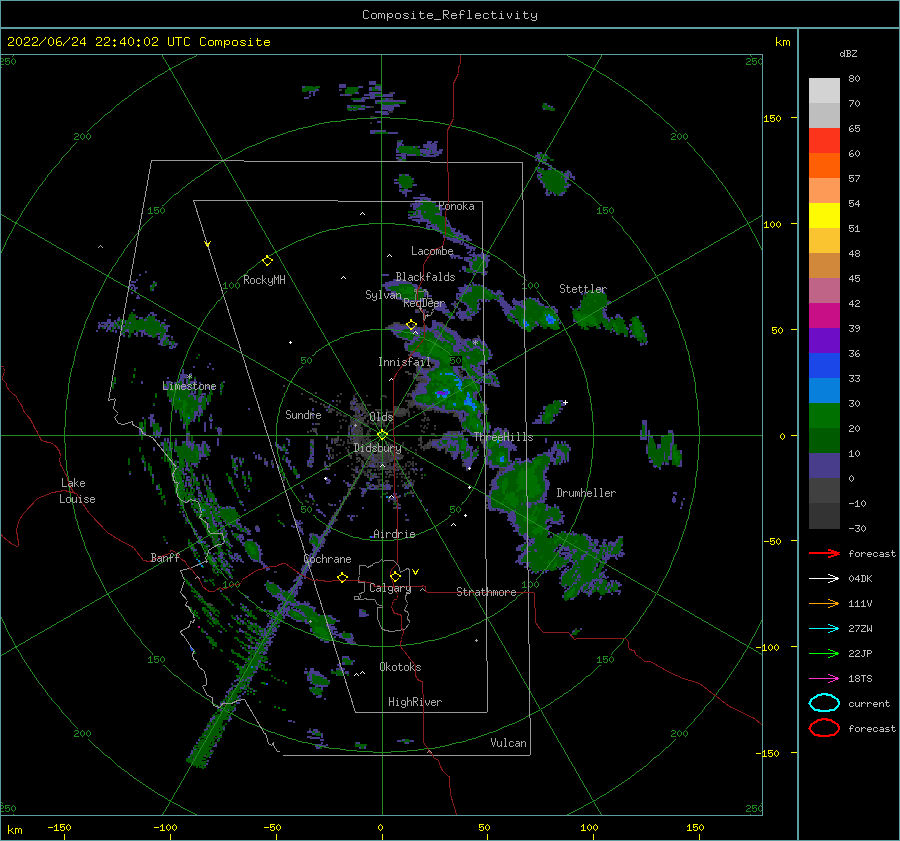Image resolution: width=900 pixels, height=841 pixels.
Task: Pick the bright yellow swatch between 54 and 51
Action: coord(824,216)
